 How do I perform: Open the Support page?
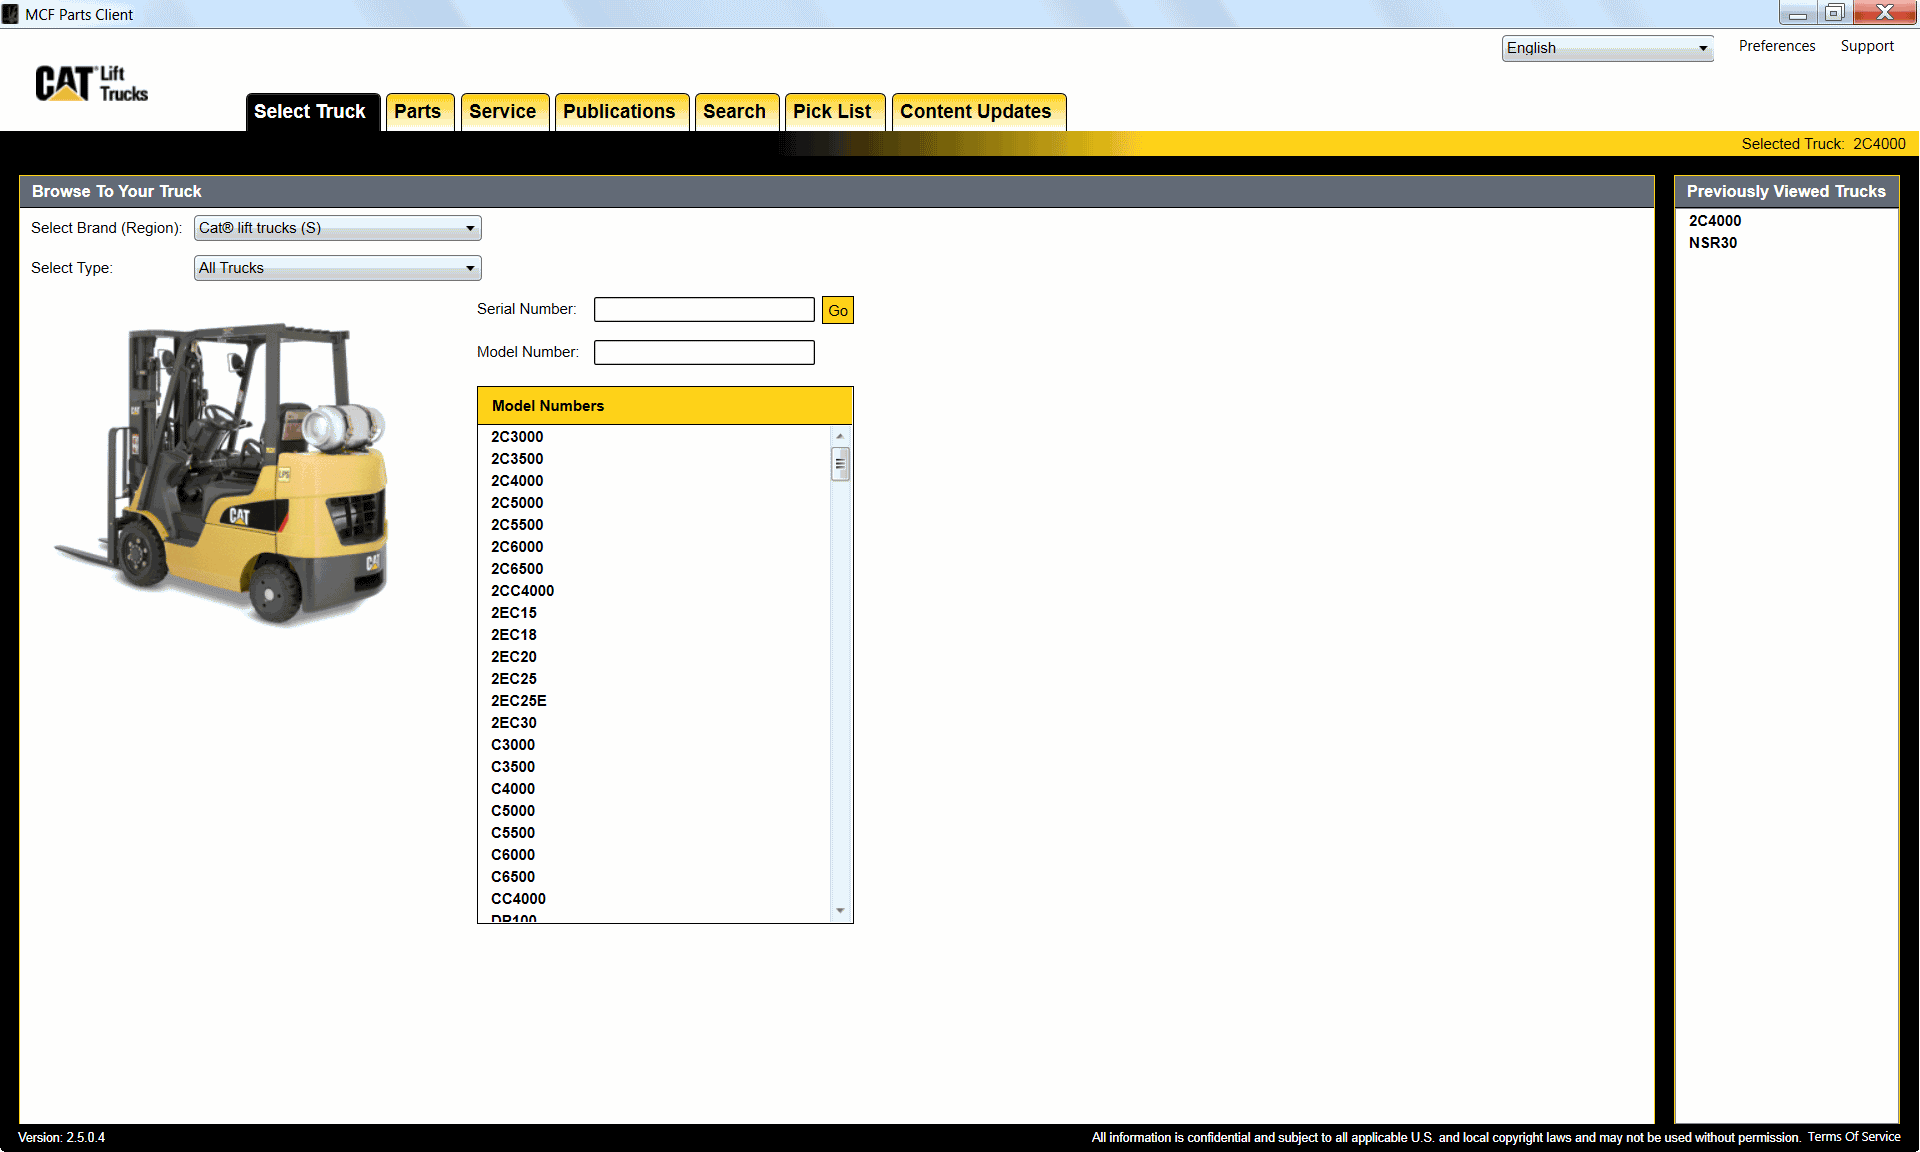pos(1866,46)
